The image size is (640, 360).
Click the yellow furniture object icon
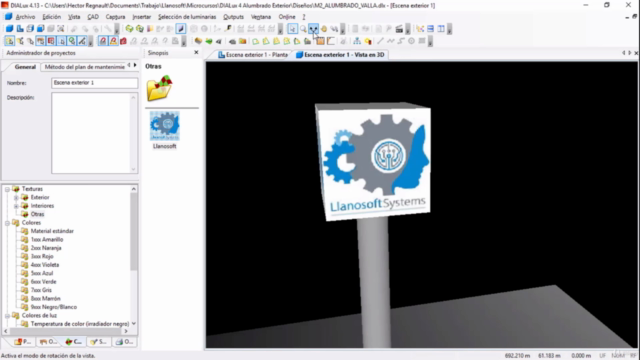(x=198, y=41)
